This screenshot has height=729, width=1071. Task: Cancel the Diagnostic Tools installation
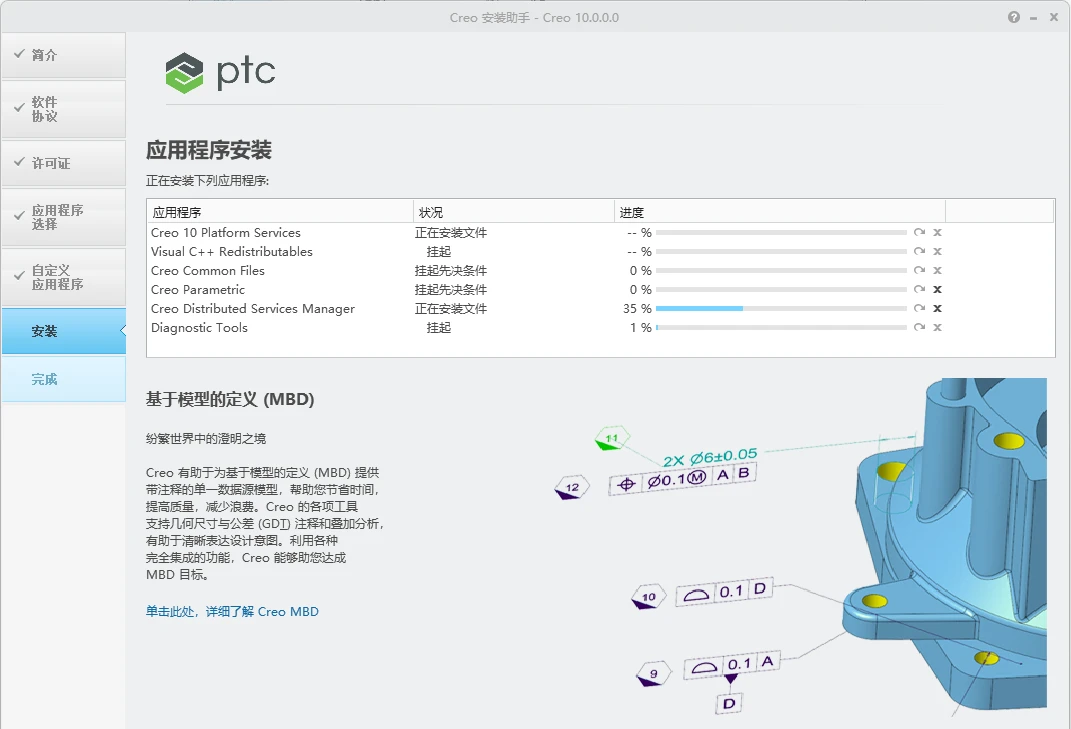coord(937,327)
